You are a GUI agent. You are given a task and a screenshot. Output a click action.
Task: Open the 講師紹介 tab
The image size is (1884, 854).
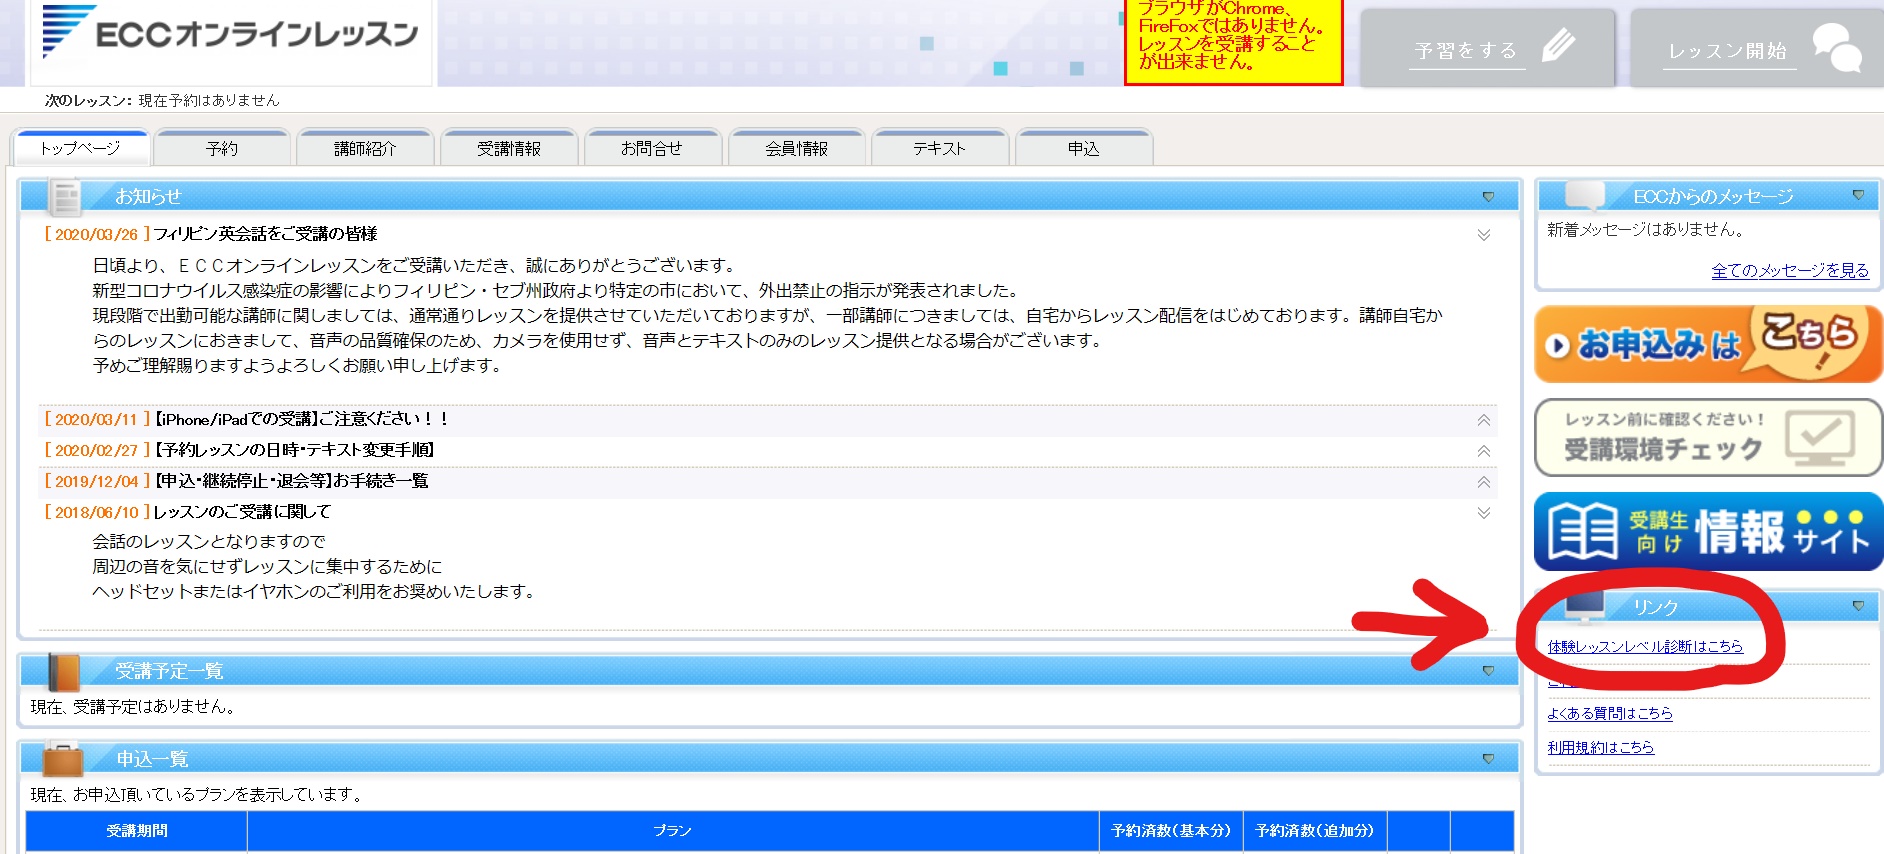tap(365, 148)
